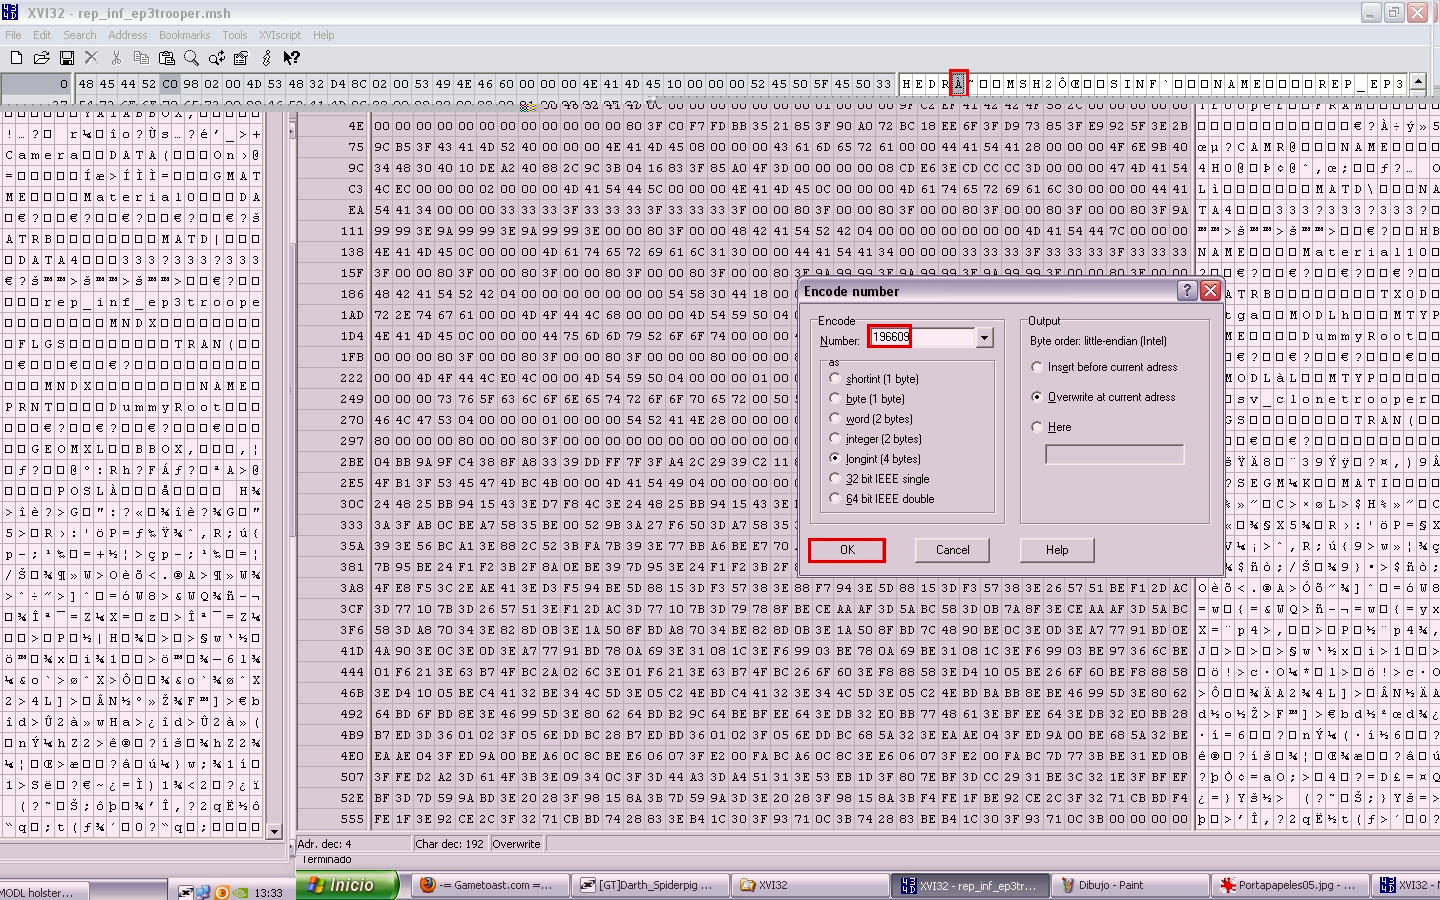Click highlighted C0 byte in top hex row
1440x900 pixels.
[x=170, y=84]
